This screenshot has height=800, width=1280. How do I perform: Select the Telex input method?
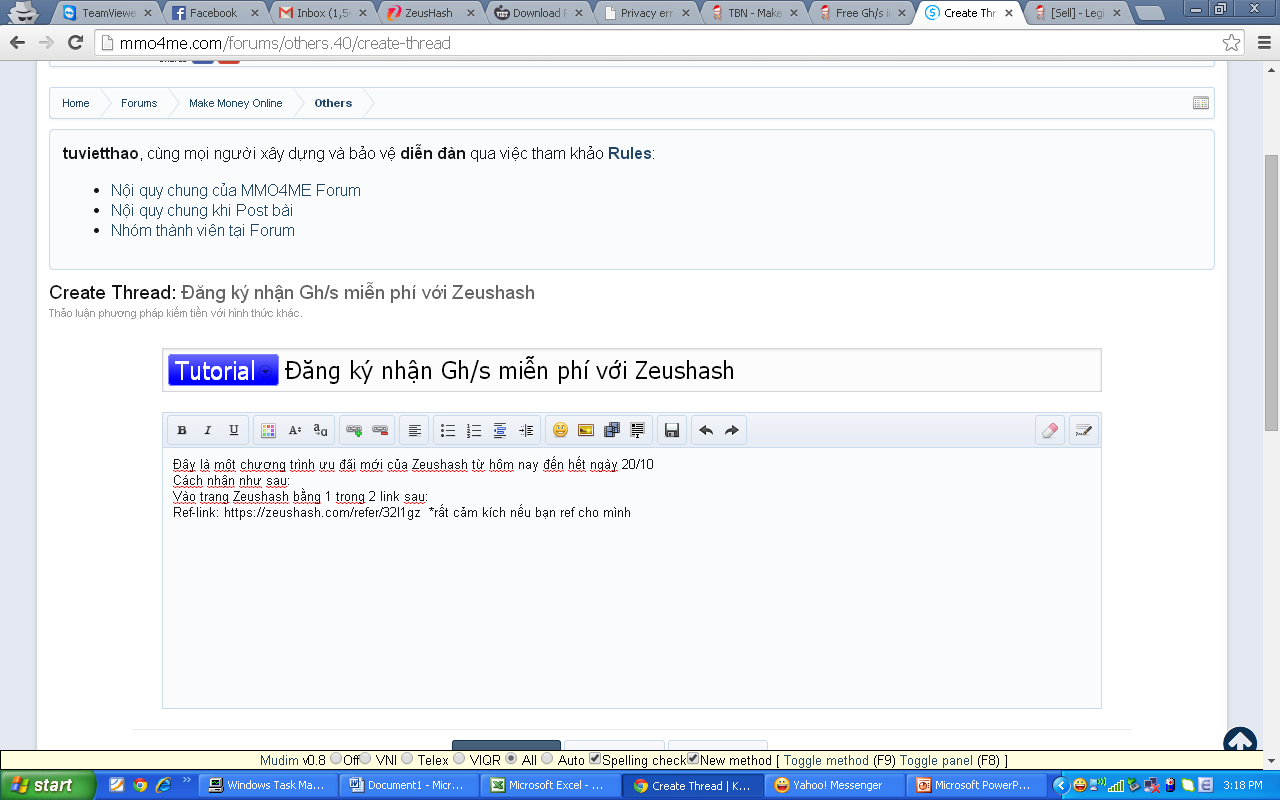point(407,759)
